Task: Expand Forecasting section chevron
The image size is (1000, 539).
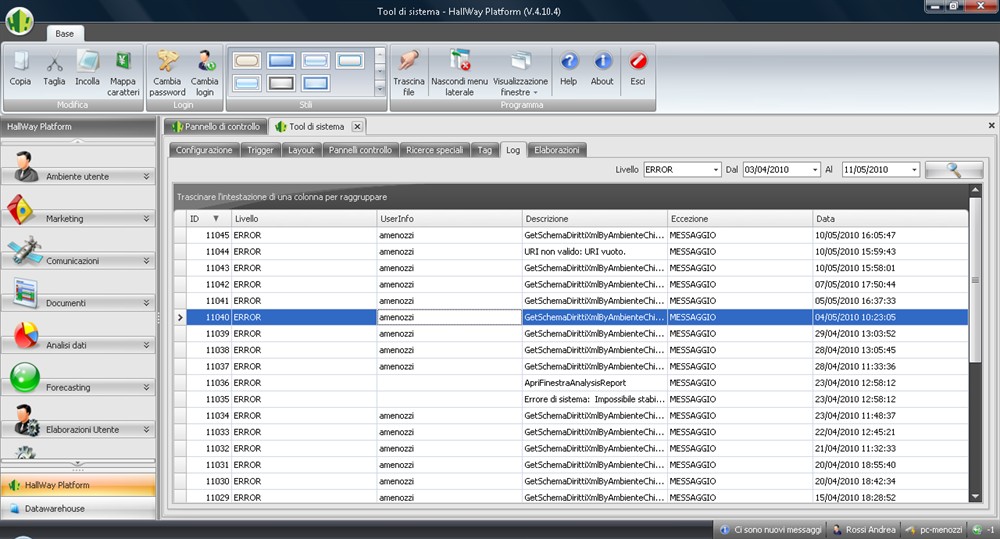Action: click(146, 387)
